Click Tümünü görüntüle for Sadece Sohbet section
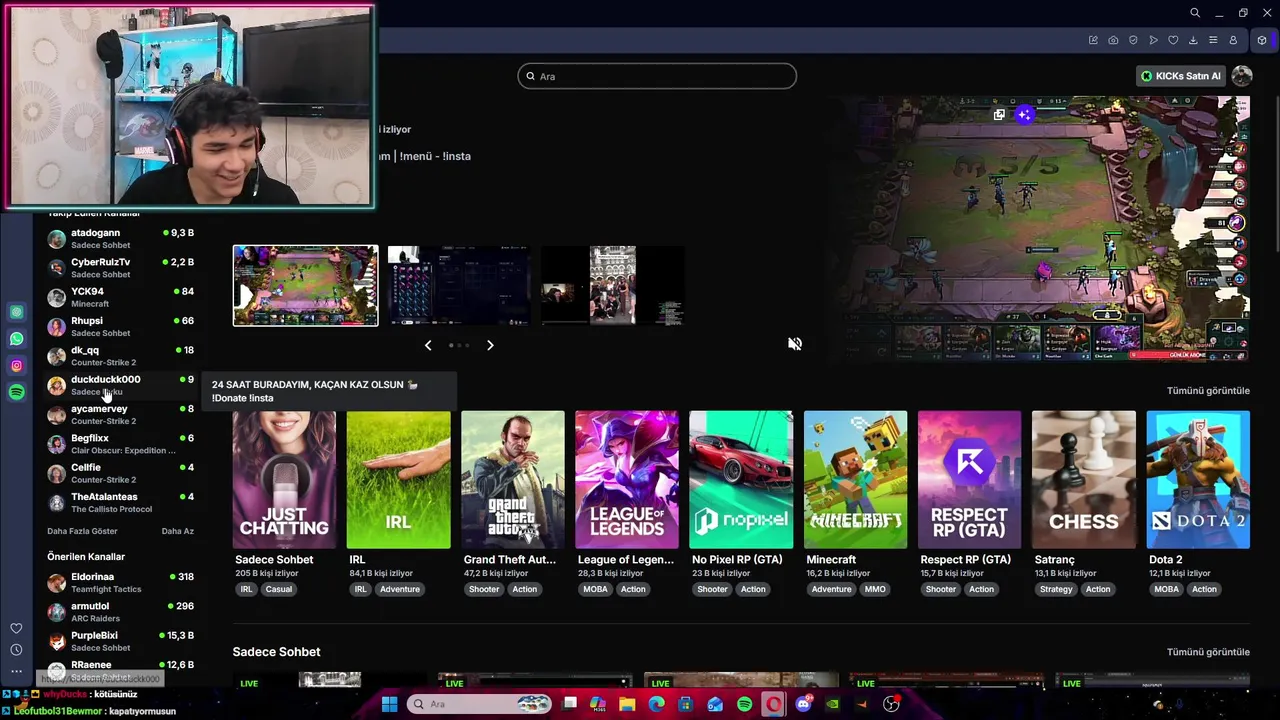 pyautogui.click(x=1208, y=652)
